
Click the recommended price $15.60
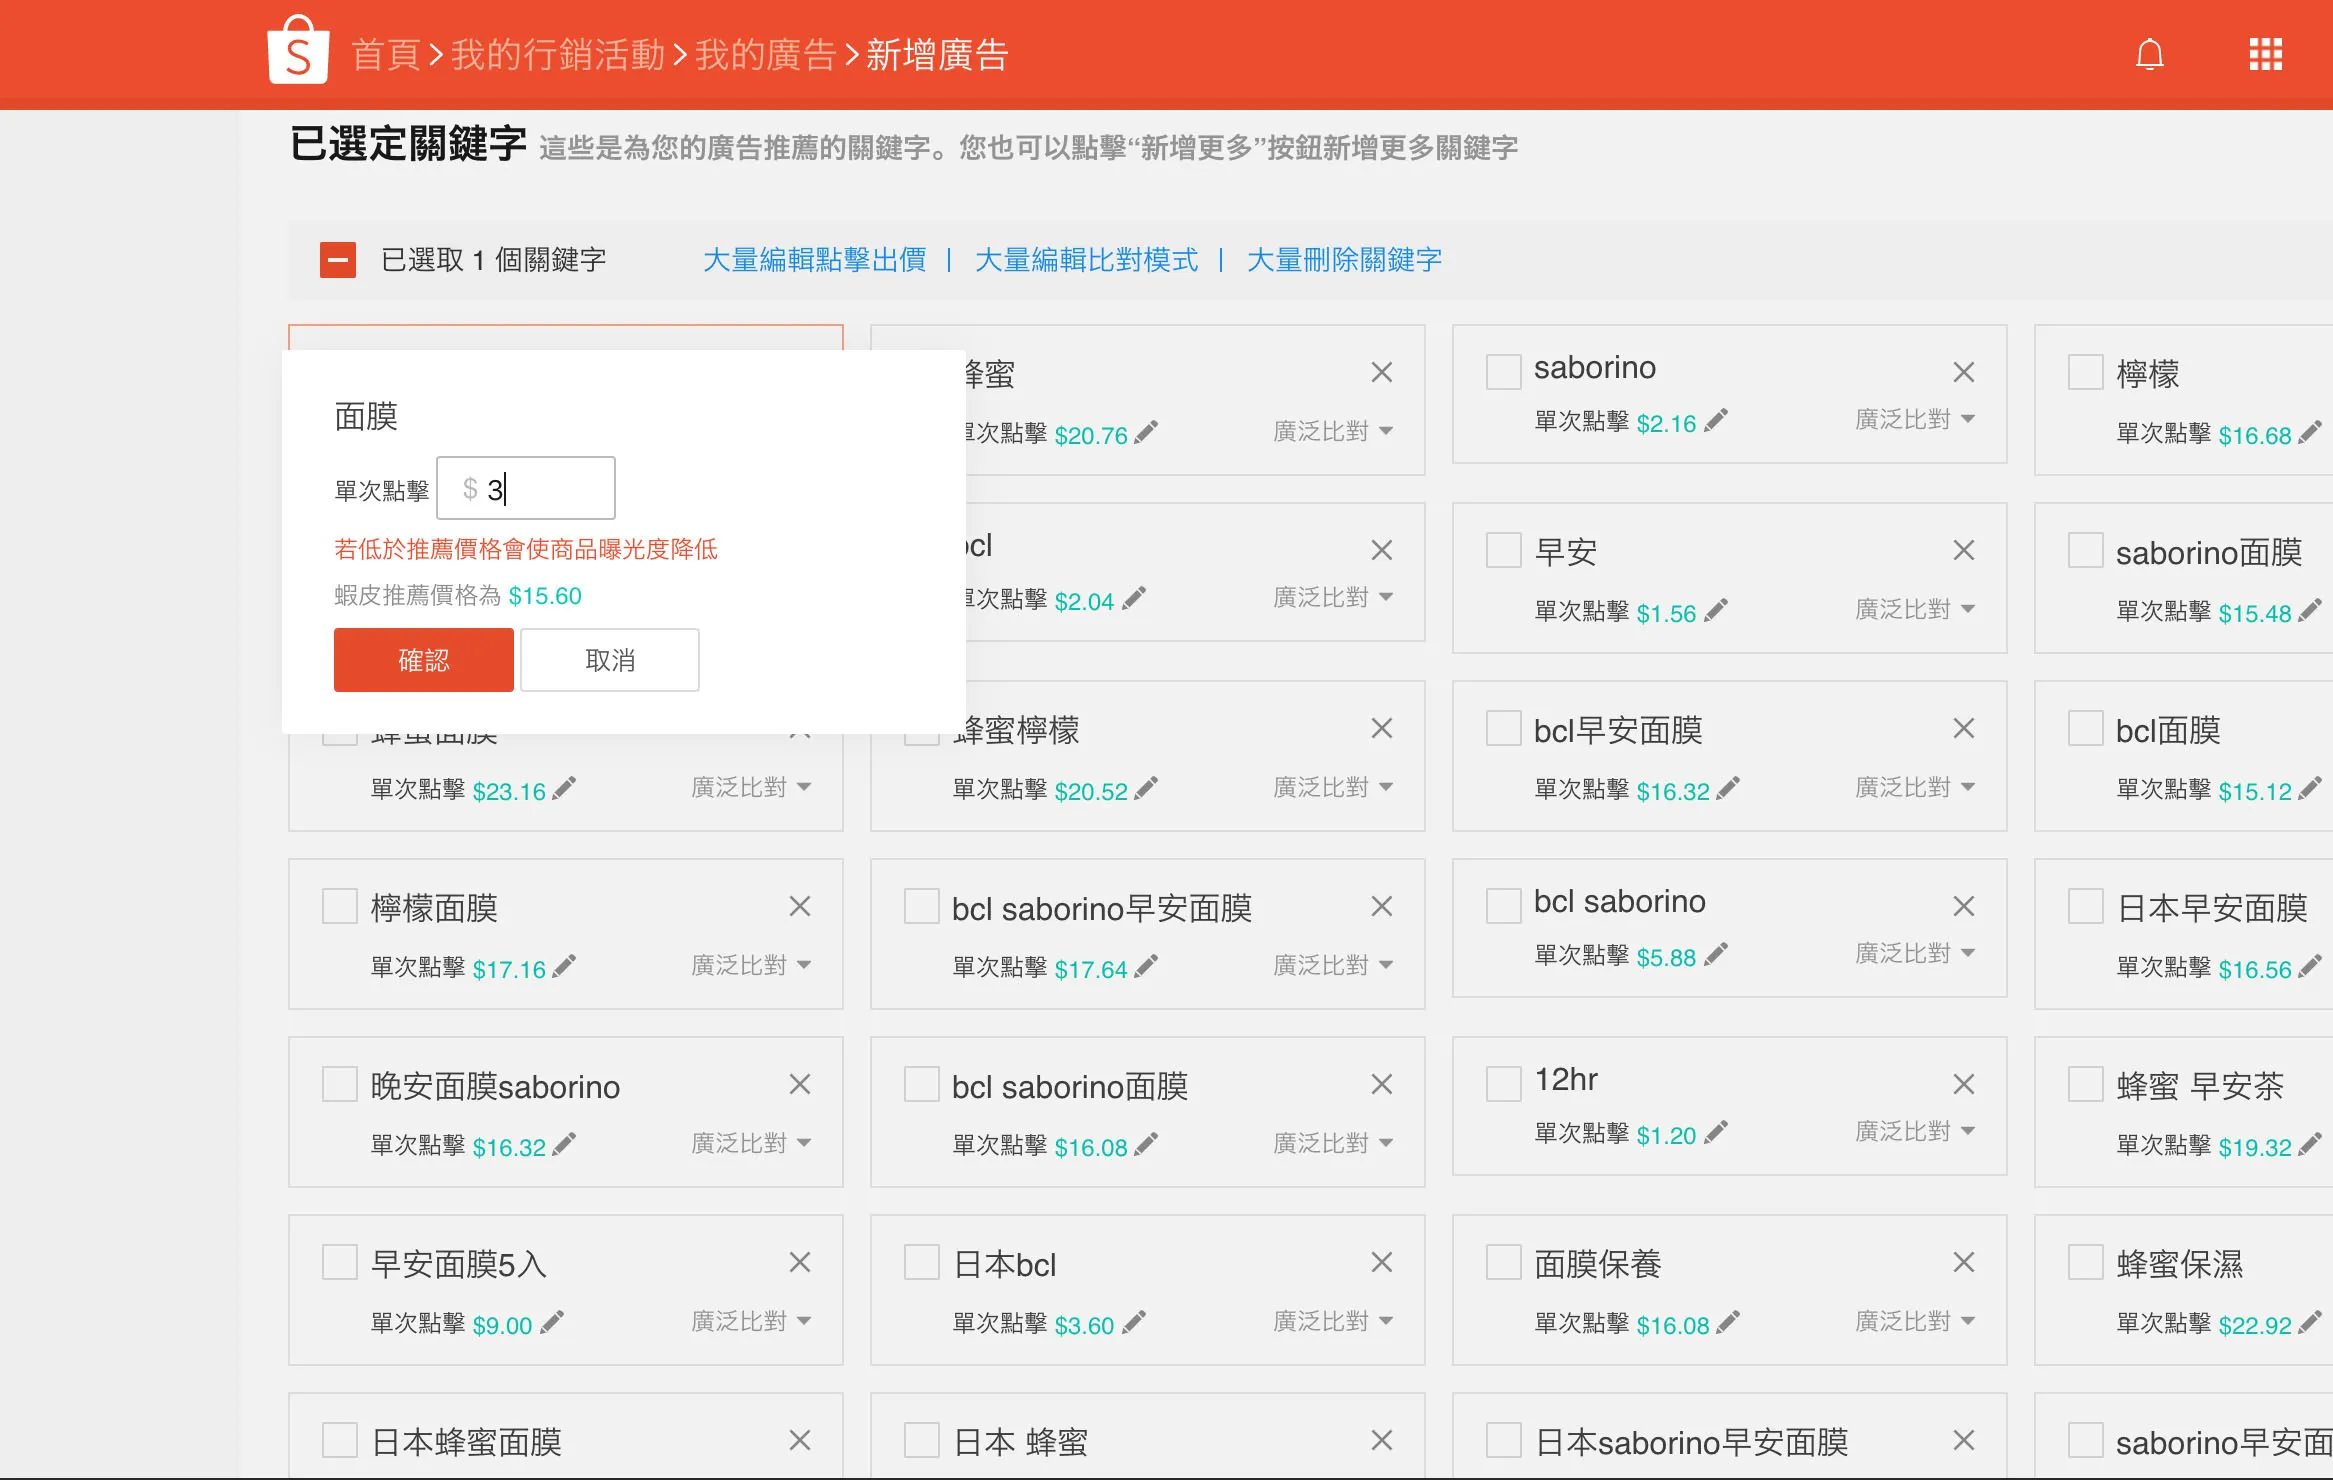coord(545,596)
